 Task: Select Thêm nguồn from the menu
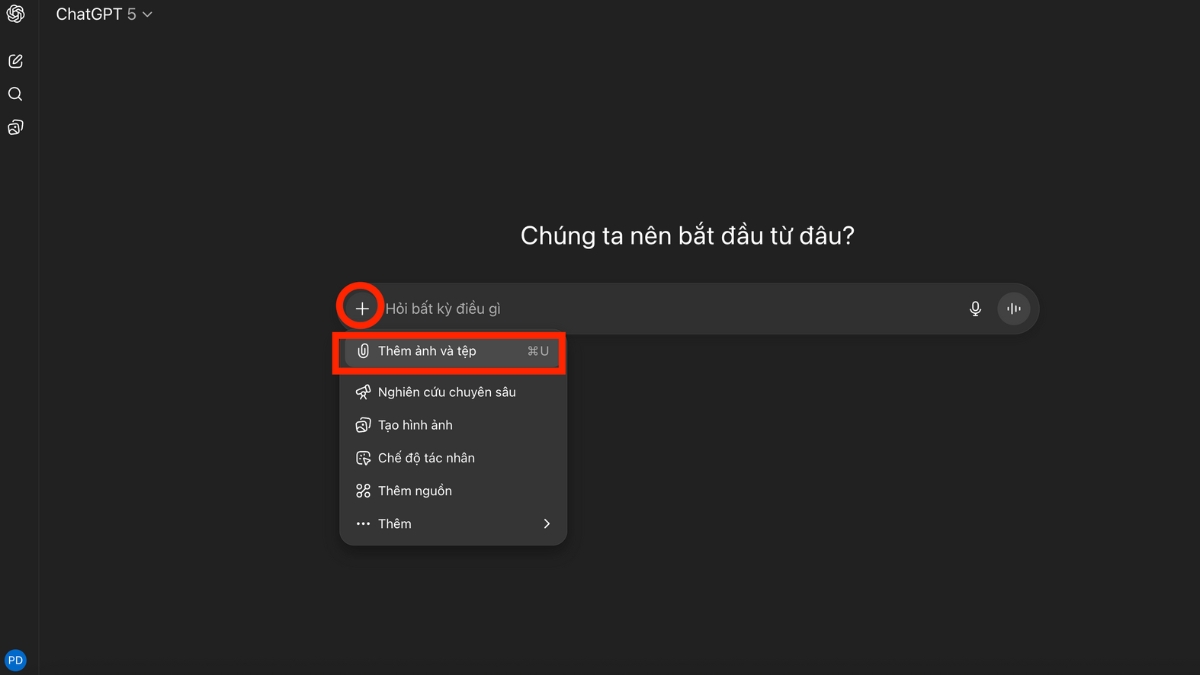(414, 490)
